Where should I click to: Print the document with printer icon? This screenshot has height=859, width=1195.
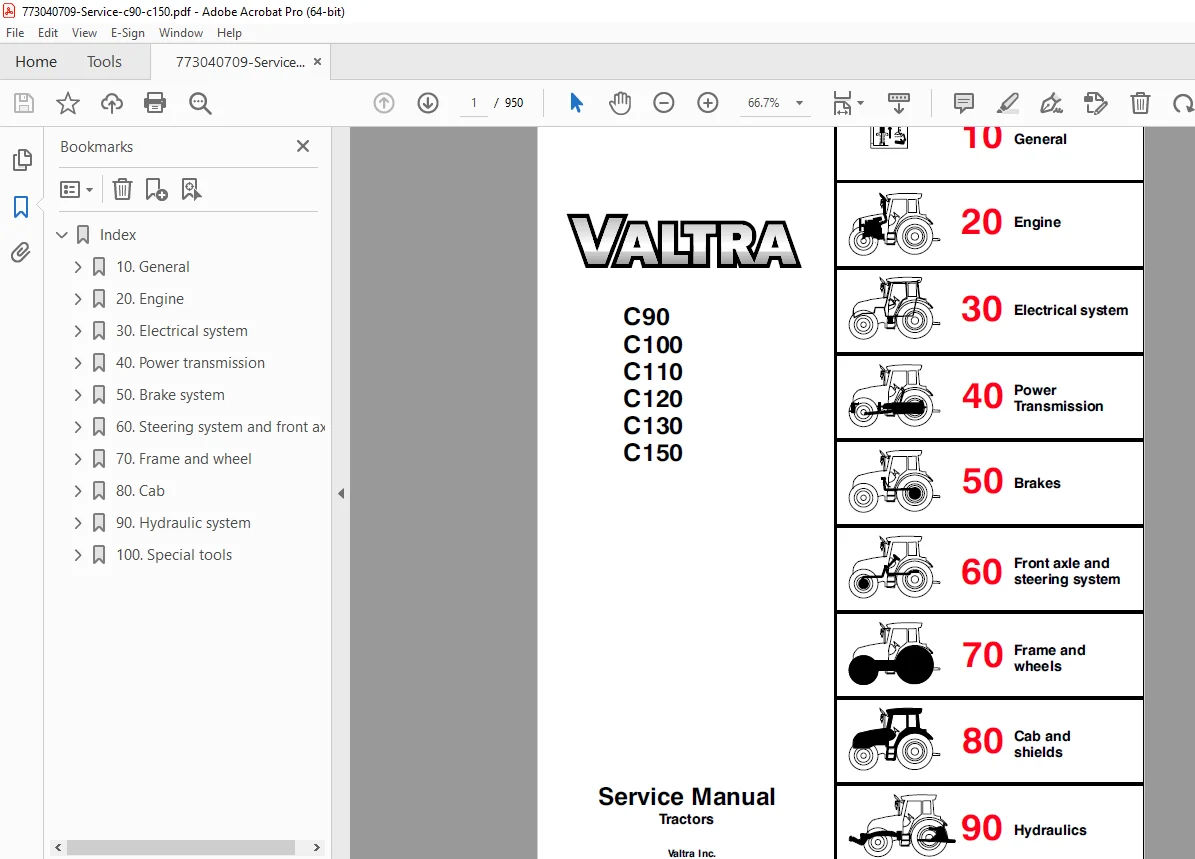pos(155,103)
